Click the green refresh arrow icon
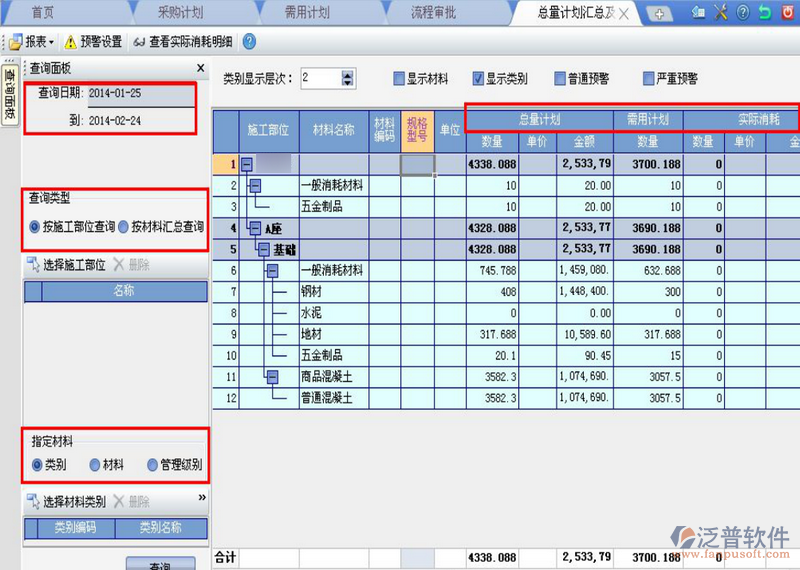The image size is (800, 570). pyautogui.click(x=765, y=13)
